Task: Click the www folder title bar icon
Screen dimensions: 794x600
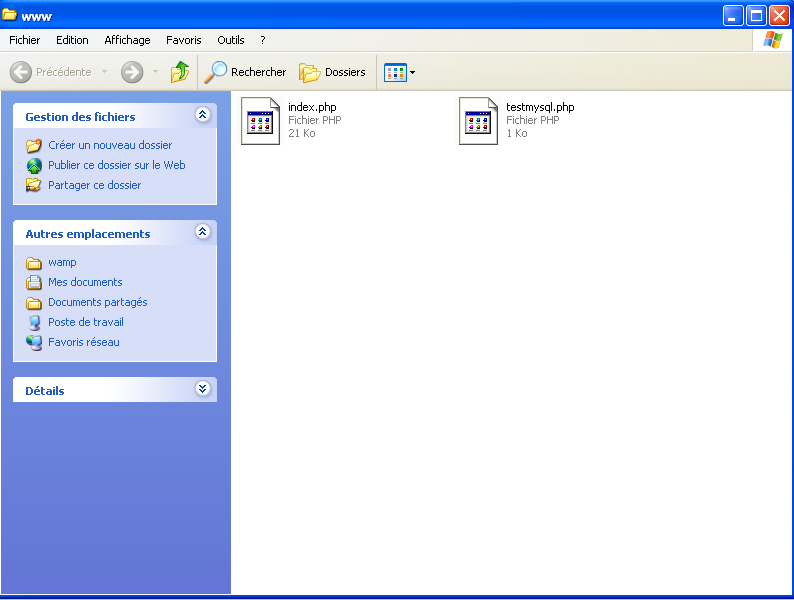Action: click(x=9, y=15)
